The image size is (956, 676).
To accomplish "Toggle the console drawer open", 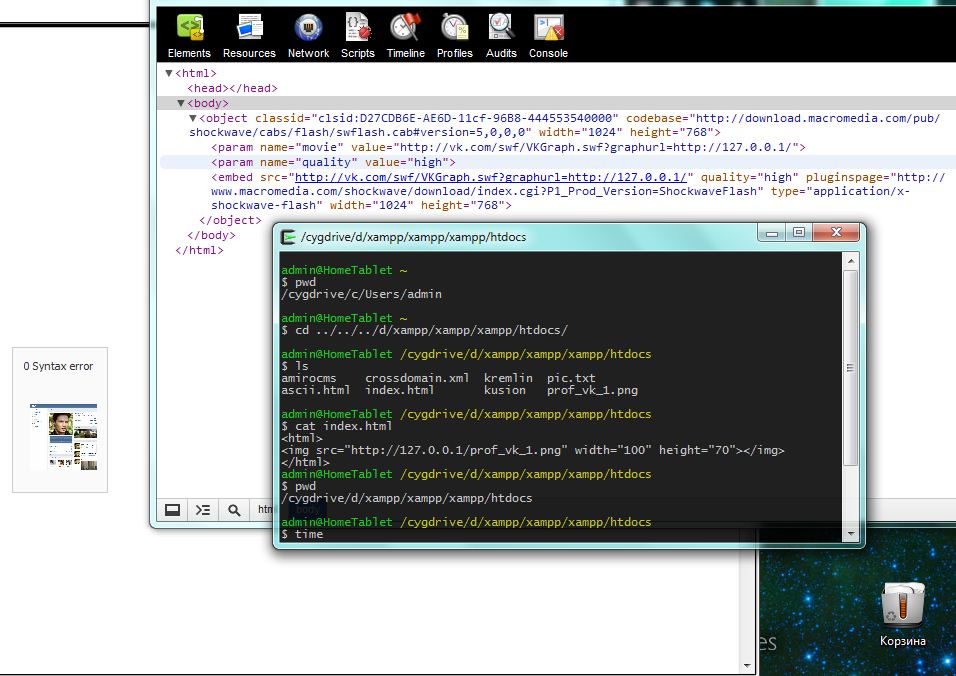I will pyautogui.click(x=202, y=509).
